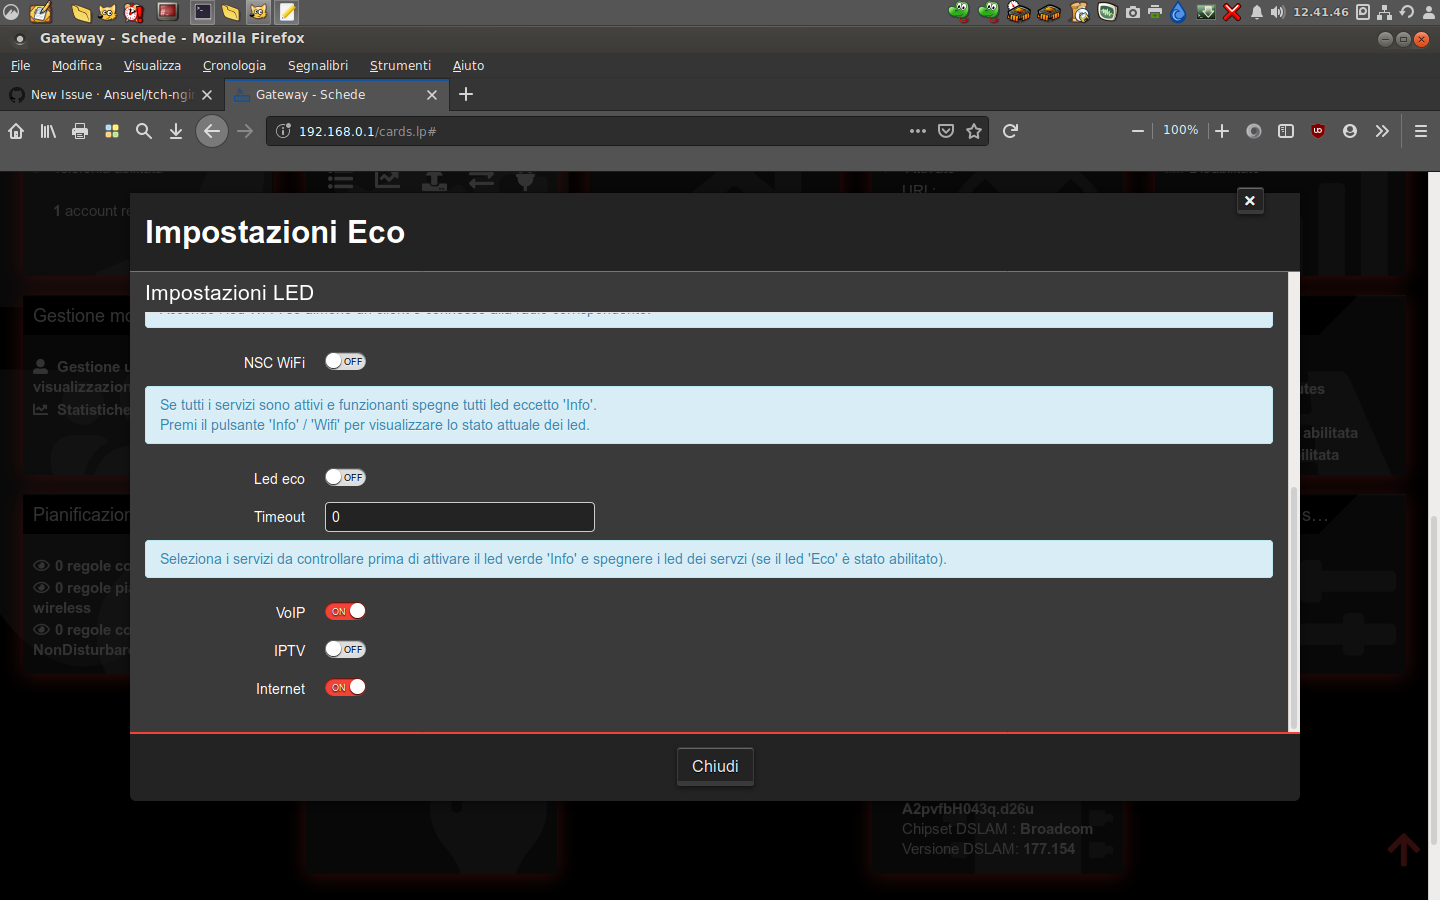Open the page actions ellipsis menu
Viewport: 1440px width, 900px height.
point(917,131)
